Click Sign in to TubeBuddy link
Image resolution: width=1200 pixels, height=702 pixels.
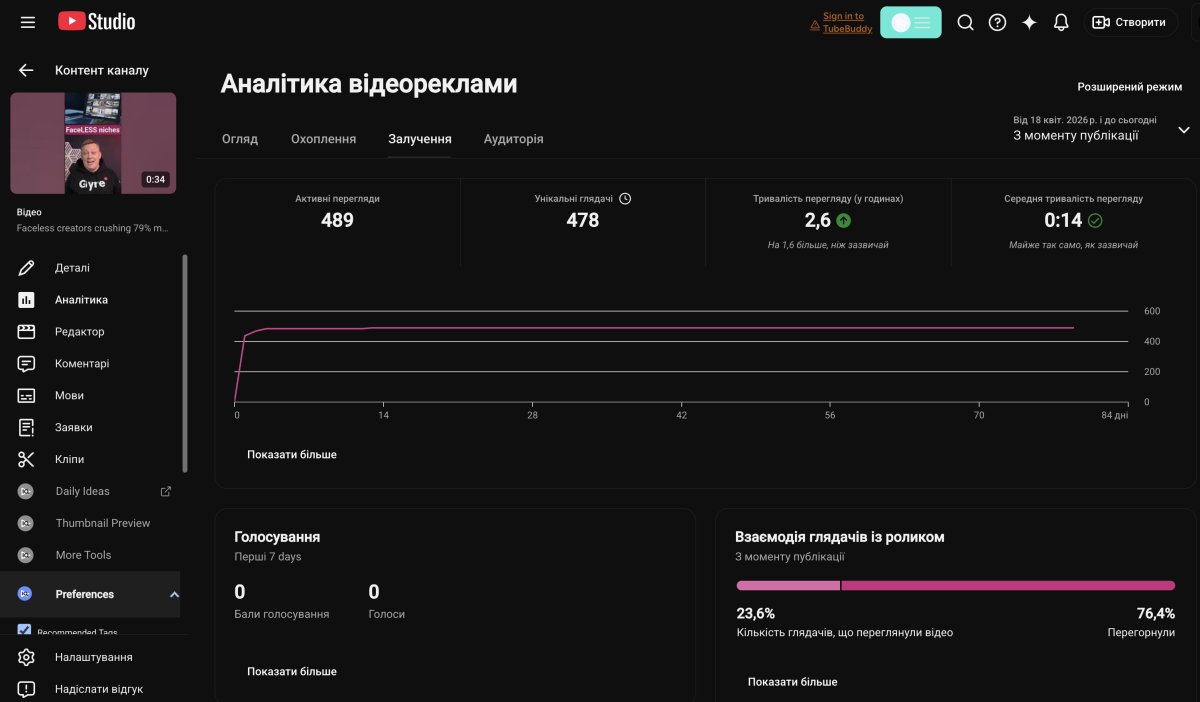pos(847,22)
